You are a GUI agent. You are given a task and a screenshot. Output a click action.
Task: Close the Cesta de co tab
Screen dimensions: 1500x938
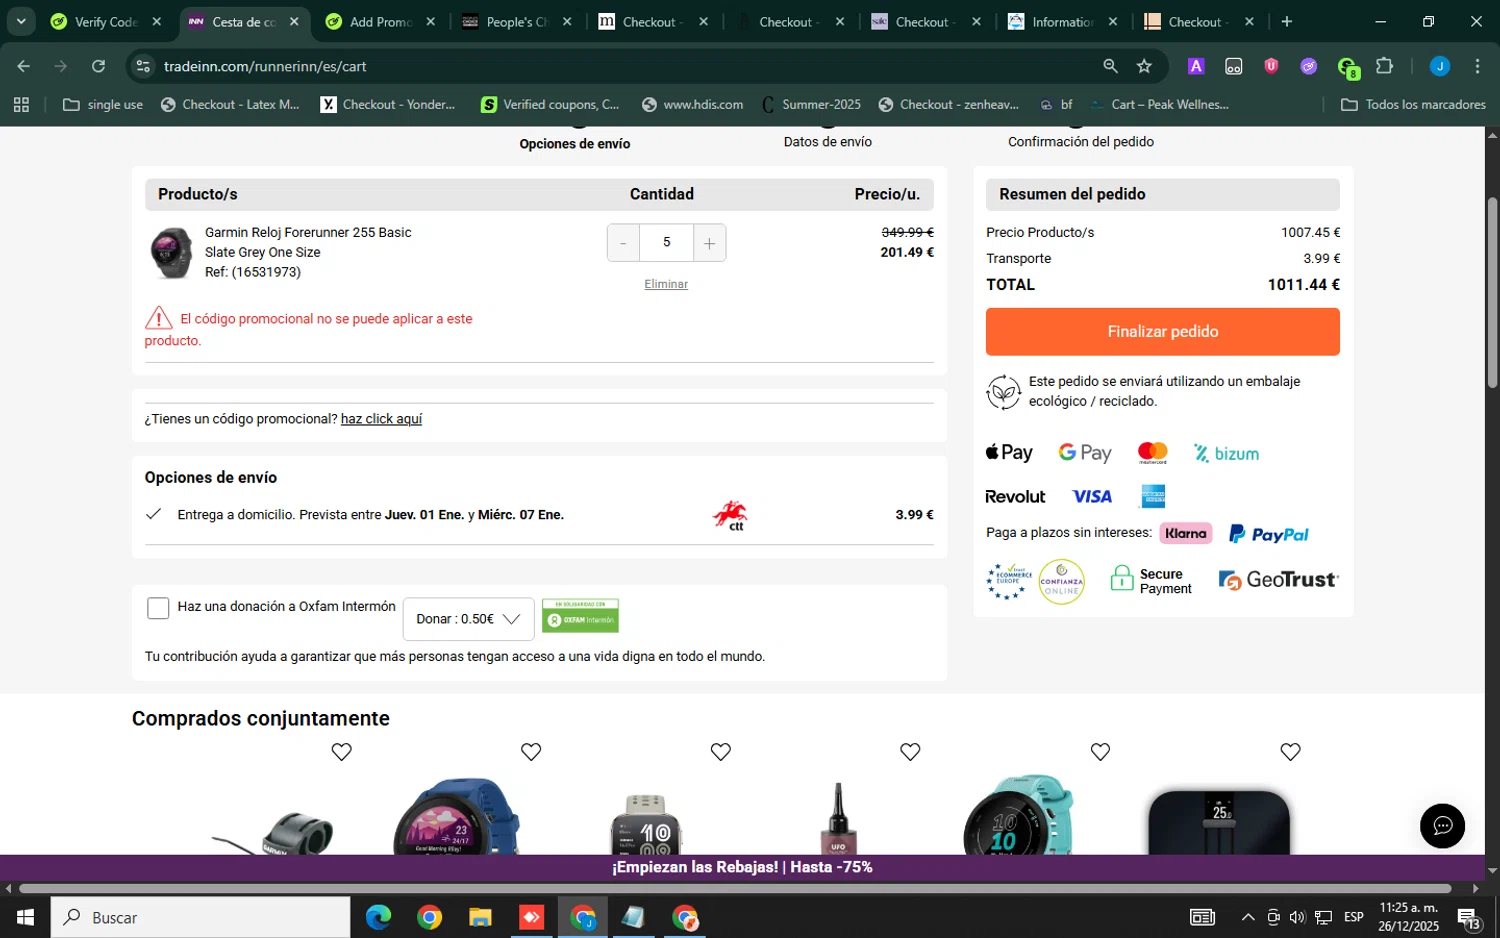(294, 22)
